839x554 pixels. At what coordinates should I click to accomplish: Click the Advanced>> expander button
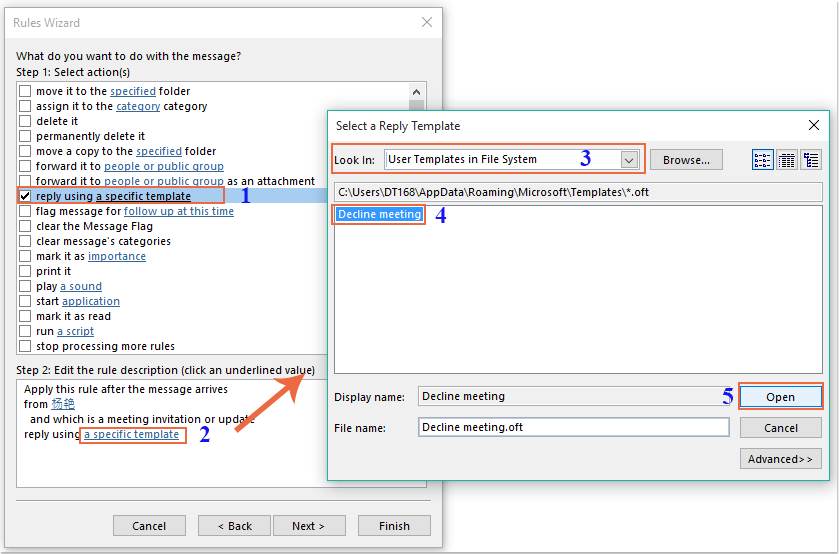click(x=780, y=459)
